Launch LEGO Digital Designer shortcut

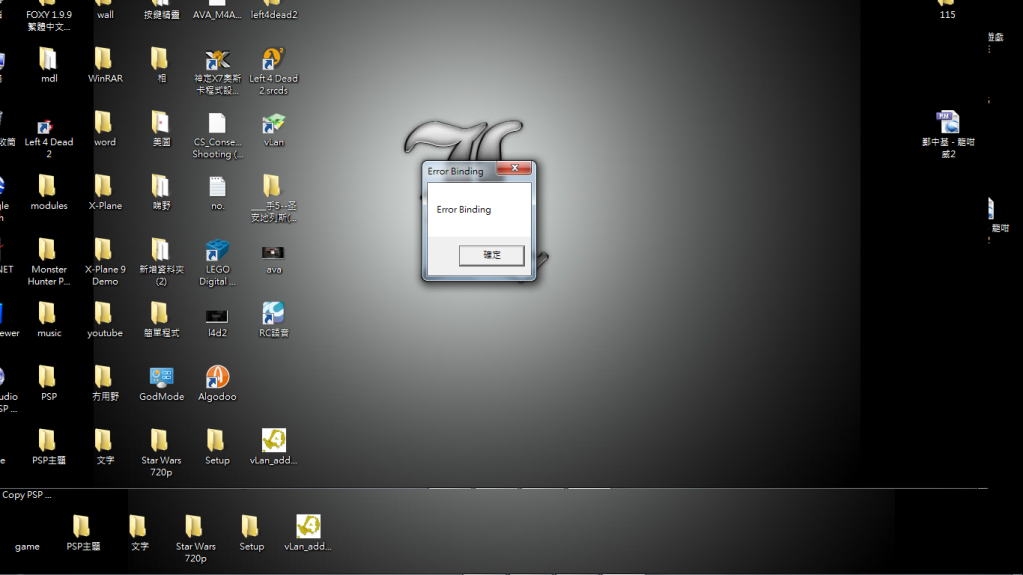click(x=217, y=251)
